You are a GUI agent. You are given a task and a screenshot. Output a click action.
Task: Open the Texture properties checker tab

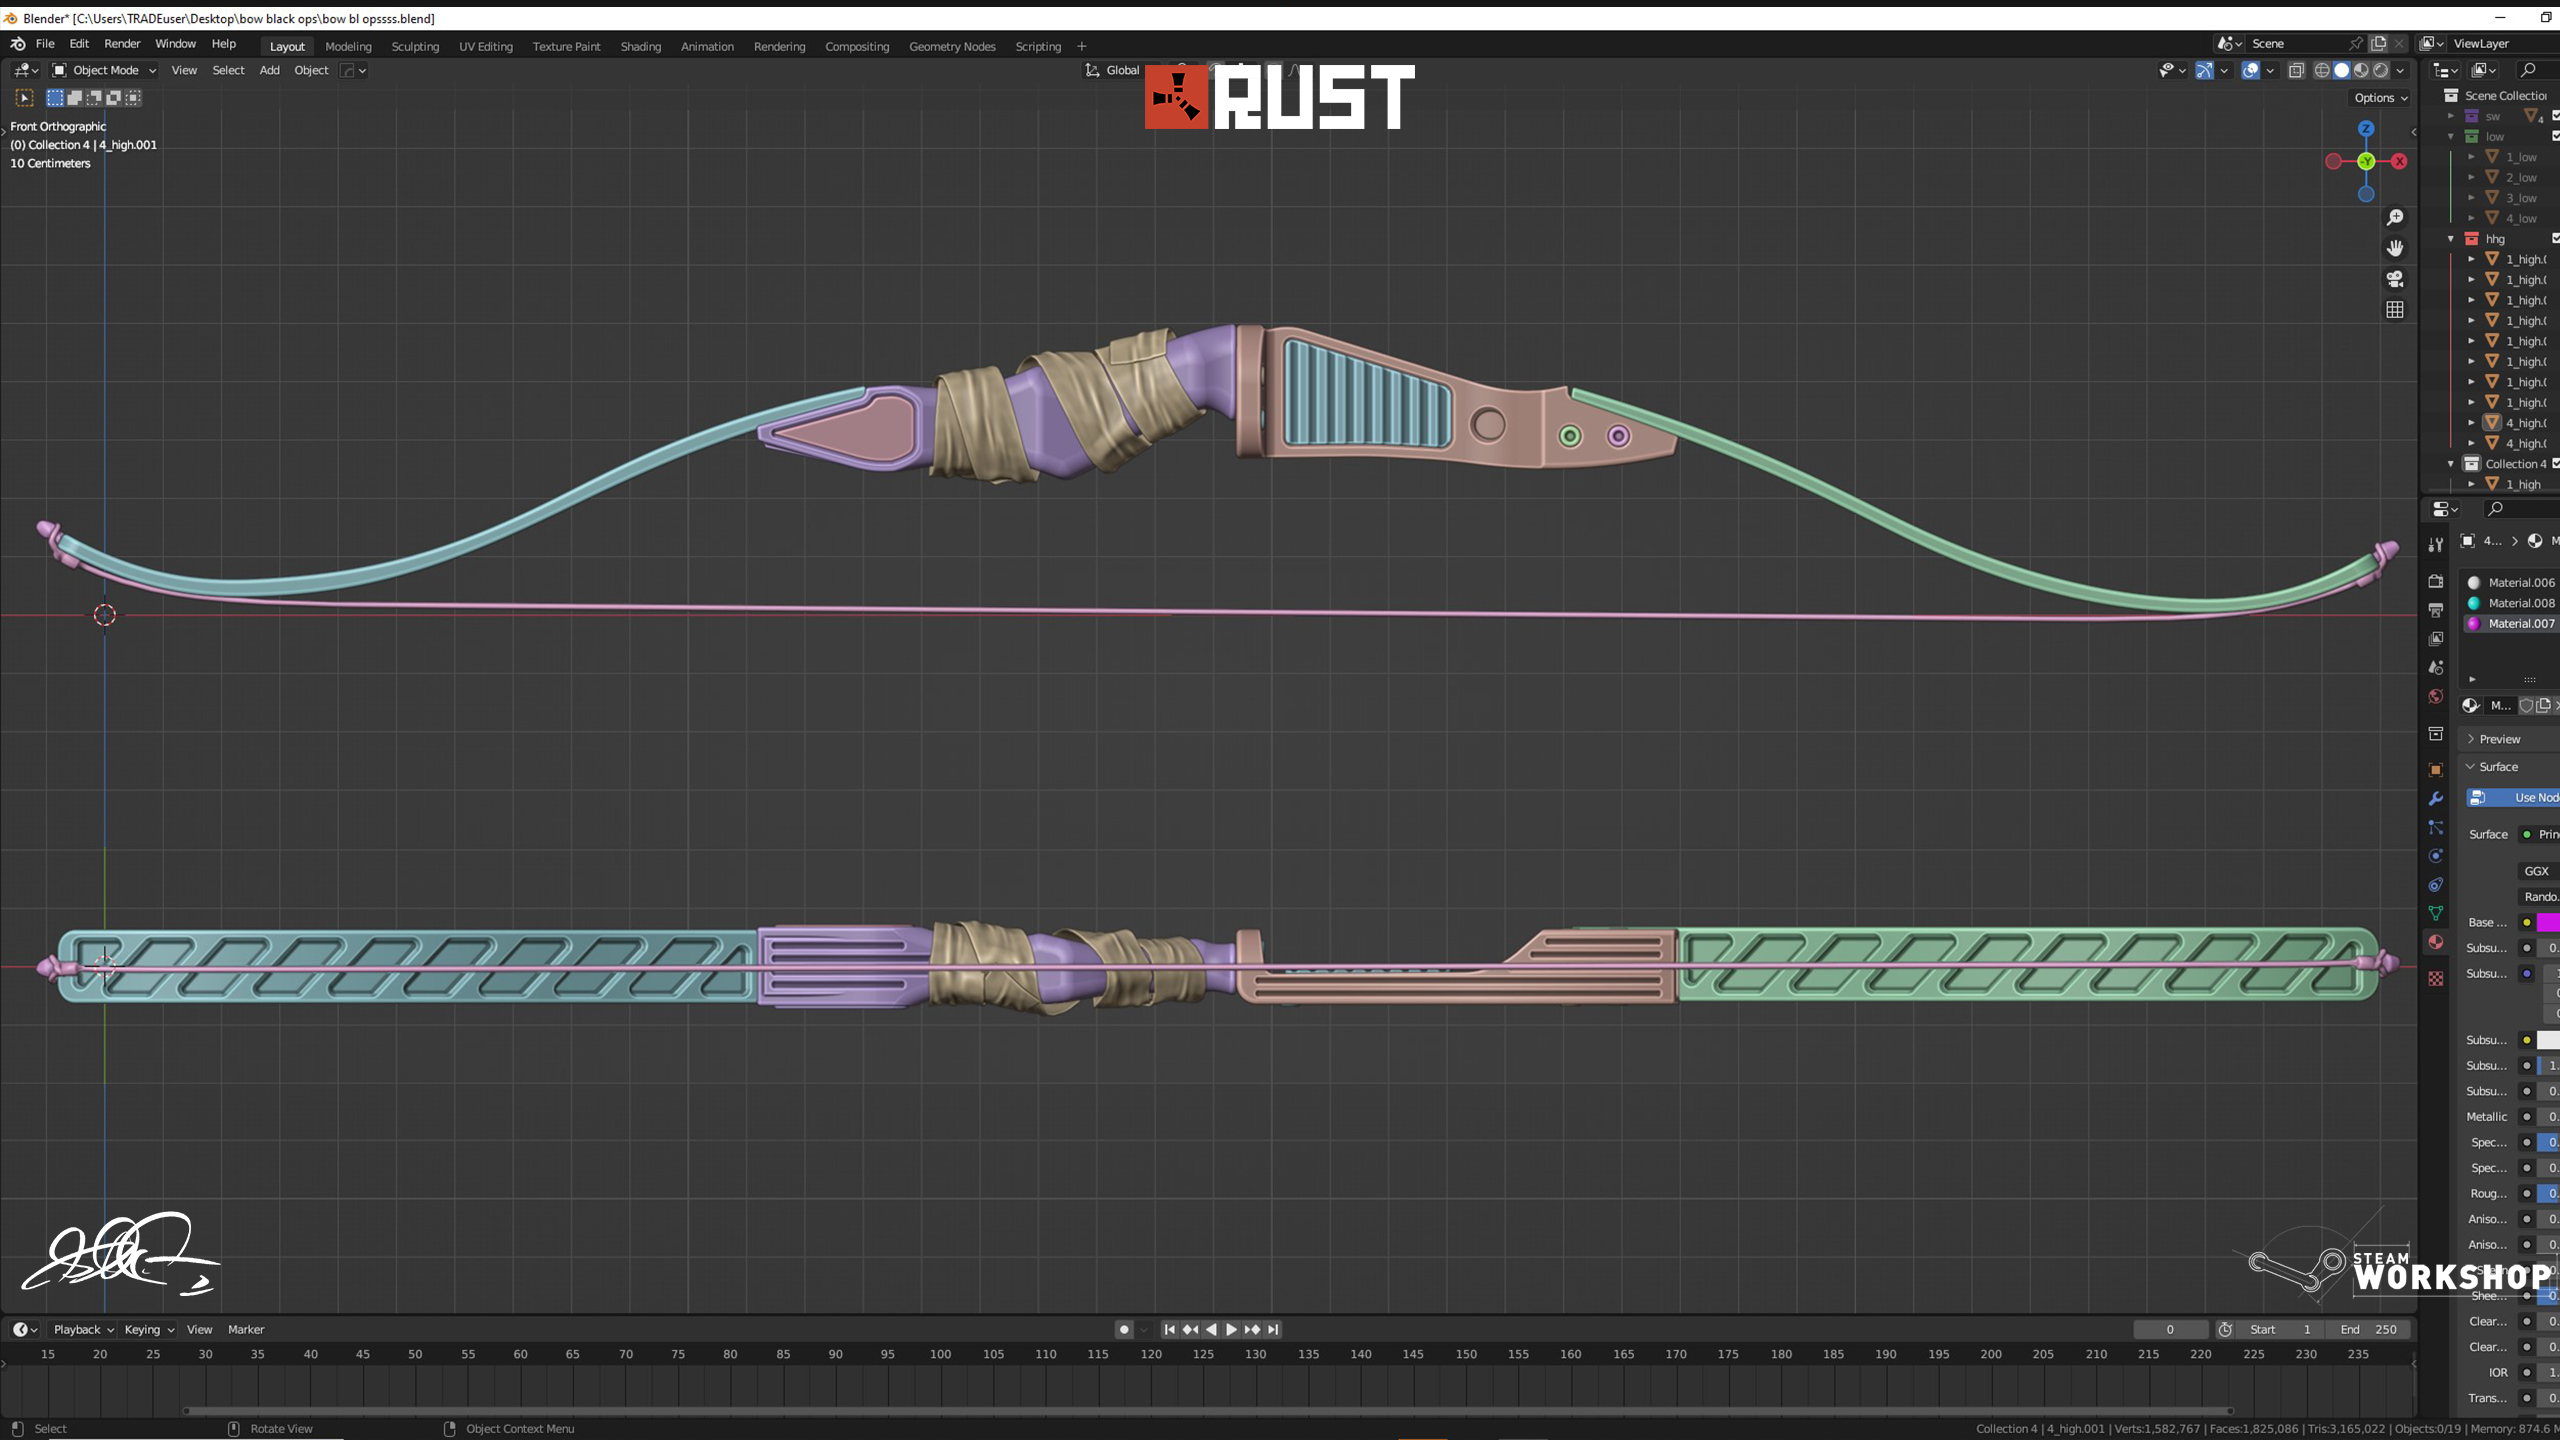[2436, 979]
